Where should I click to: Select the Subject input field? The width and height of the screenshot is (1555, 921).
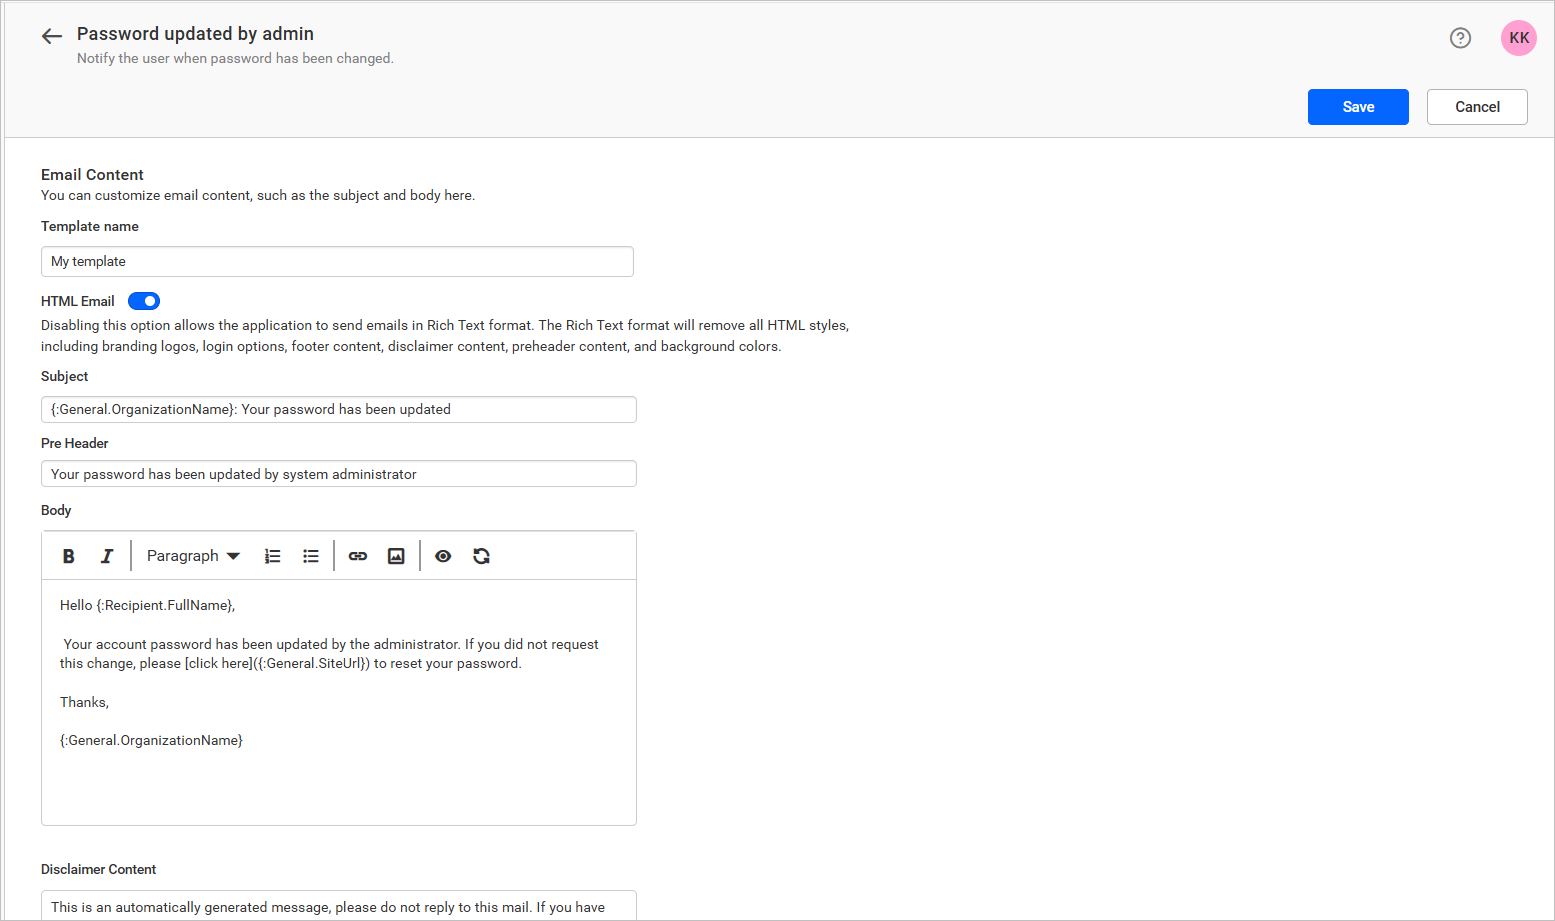click(338, 409)
